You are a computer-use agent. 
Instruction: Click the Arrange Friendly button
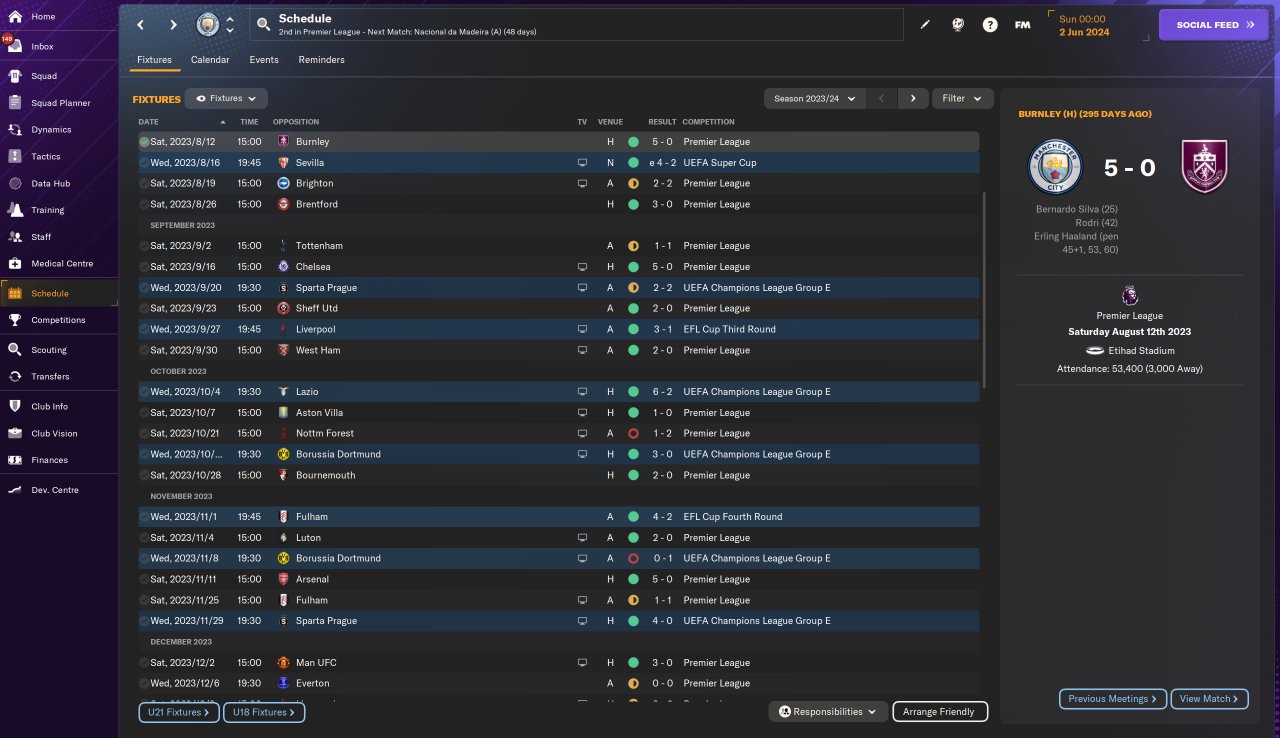(x=939, y=712)
